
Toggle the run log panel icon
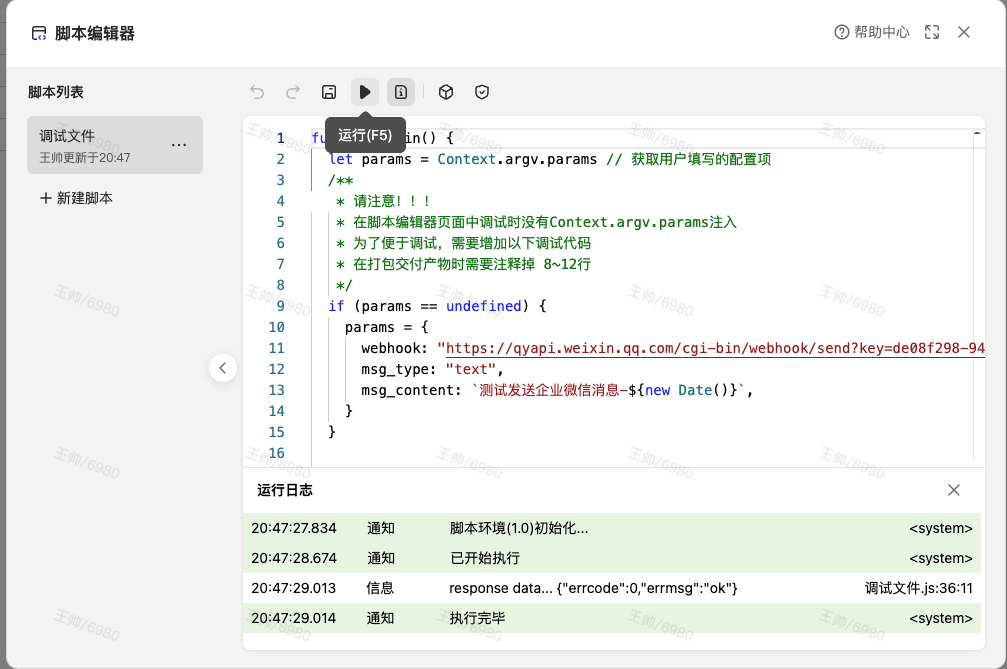(401, 92)
